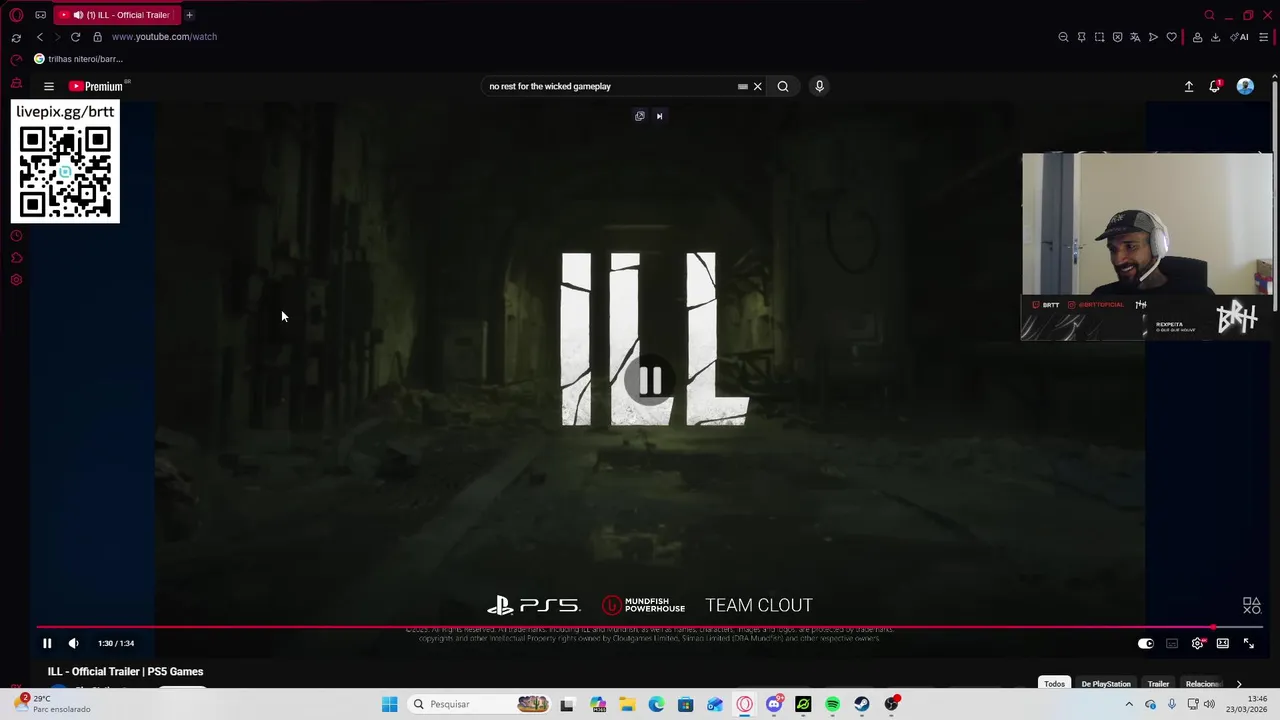Reload the page from the address bar

pos(75,37)
